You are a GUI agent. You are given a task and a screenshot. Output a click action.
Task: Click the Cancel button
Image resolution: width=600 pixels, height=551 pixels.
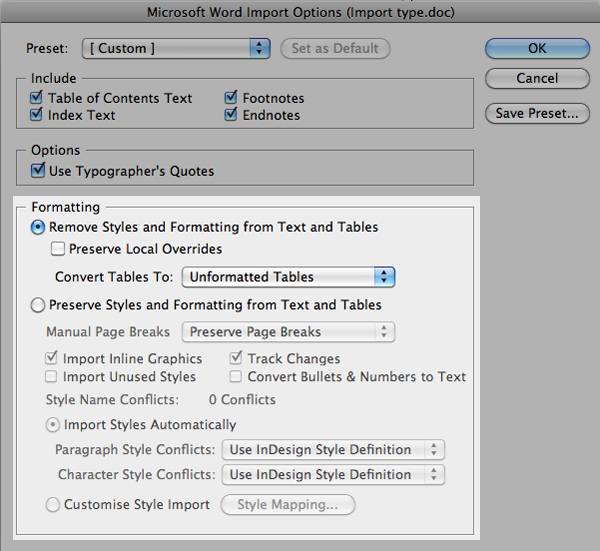click(537, 78)
